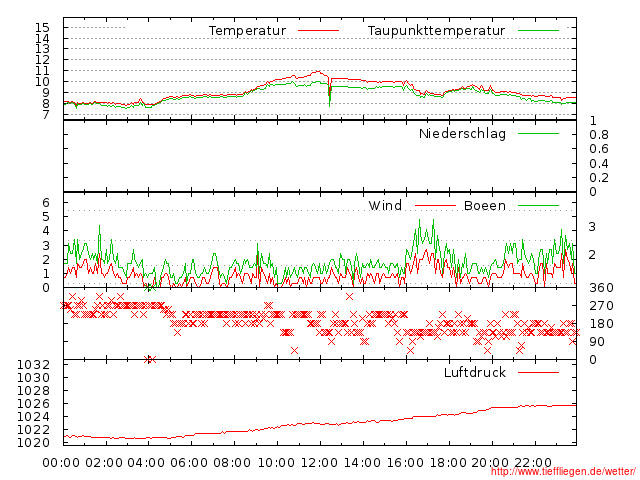640x480 pixels.
Task: Click the 90 wind direction axis value
Action: pos(597,342)
